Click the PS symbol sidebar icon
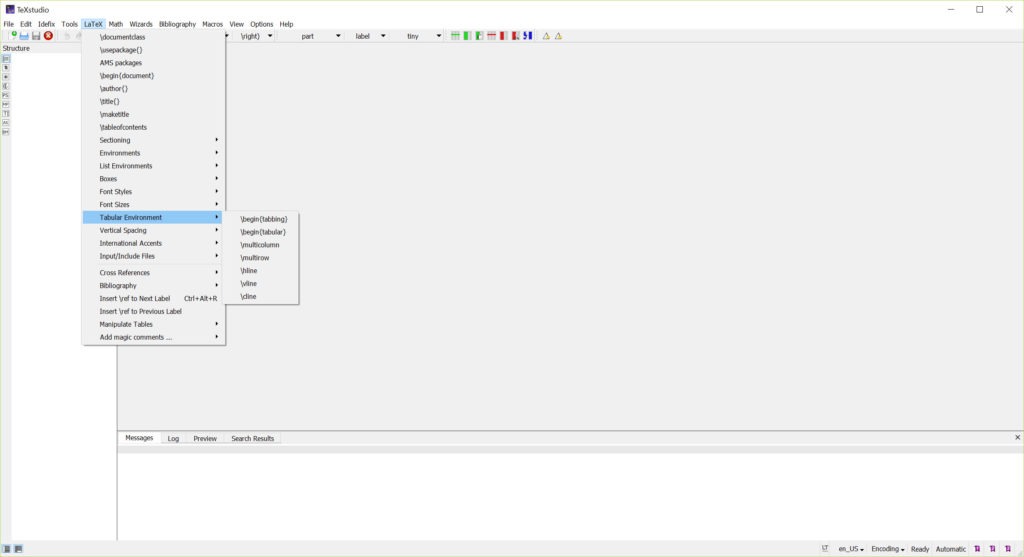This screenshot has height=557, width=1024. pyautogui.click(x=6, y=95)
